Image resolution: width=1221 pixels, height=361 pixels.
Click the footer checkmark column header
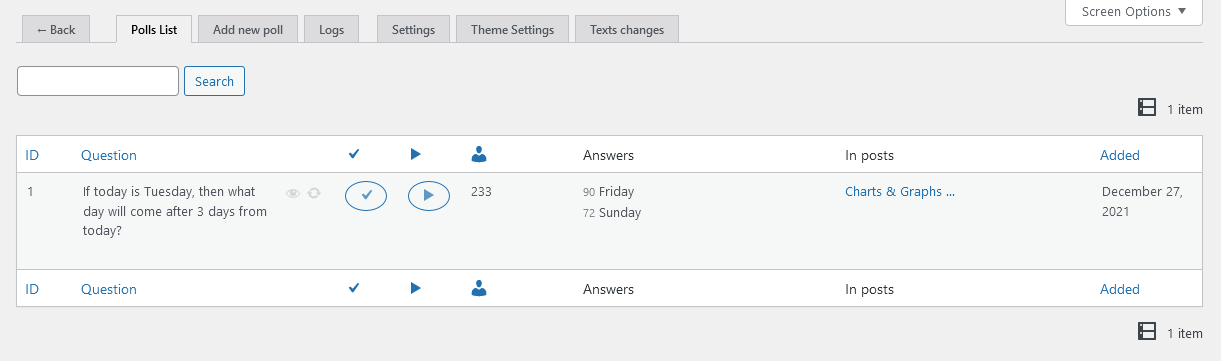(x=353, y=288)
